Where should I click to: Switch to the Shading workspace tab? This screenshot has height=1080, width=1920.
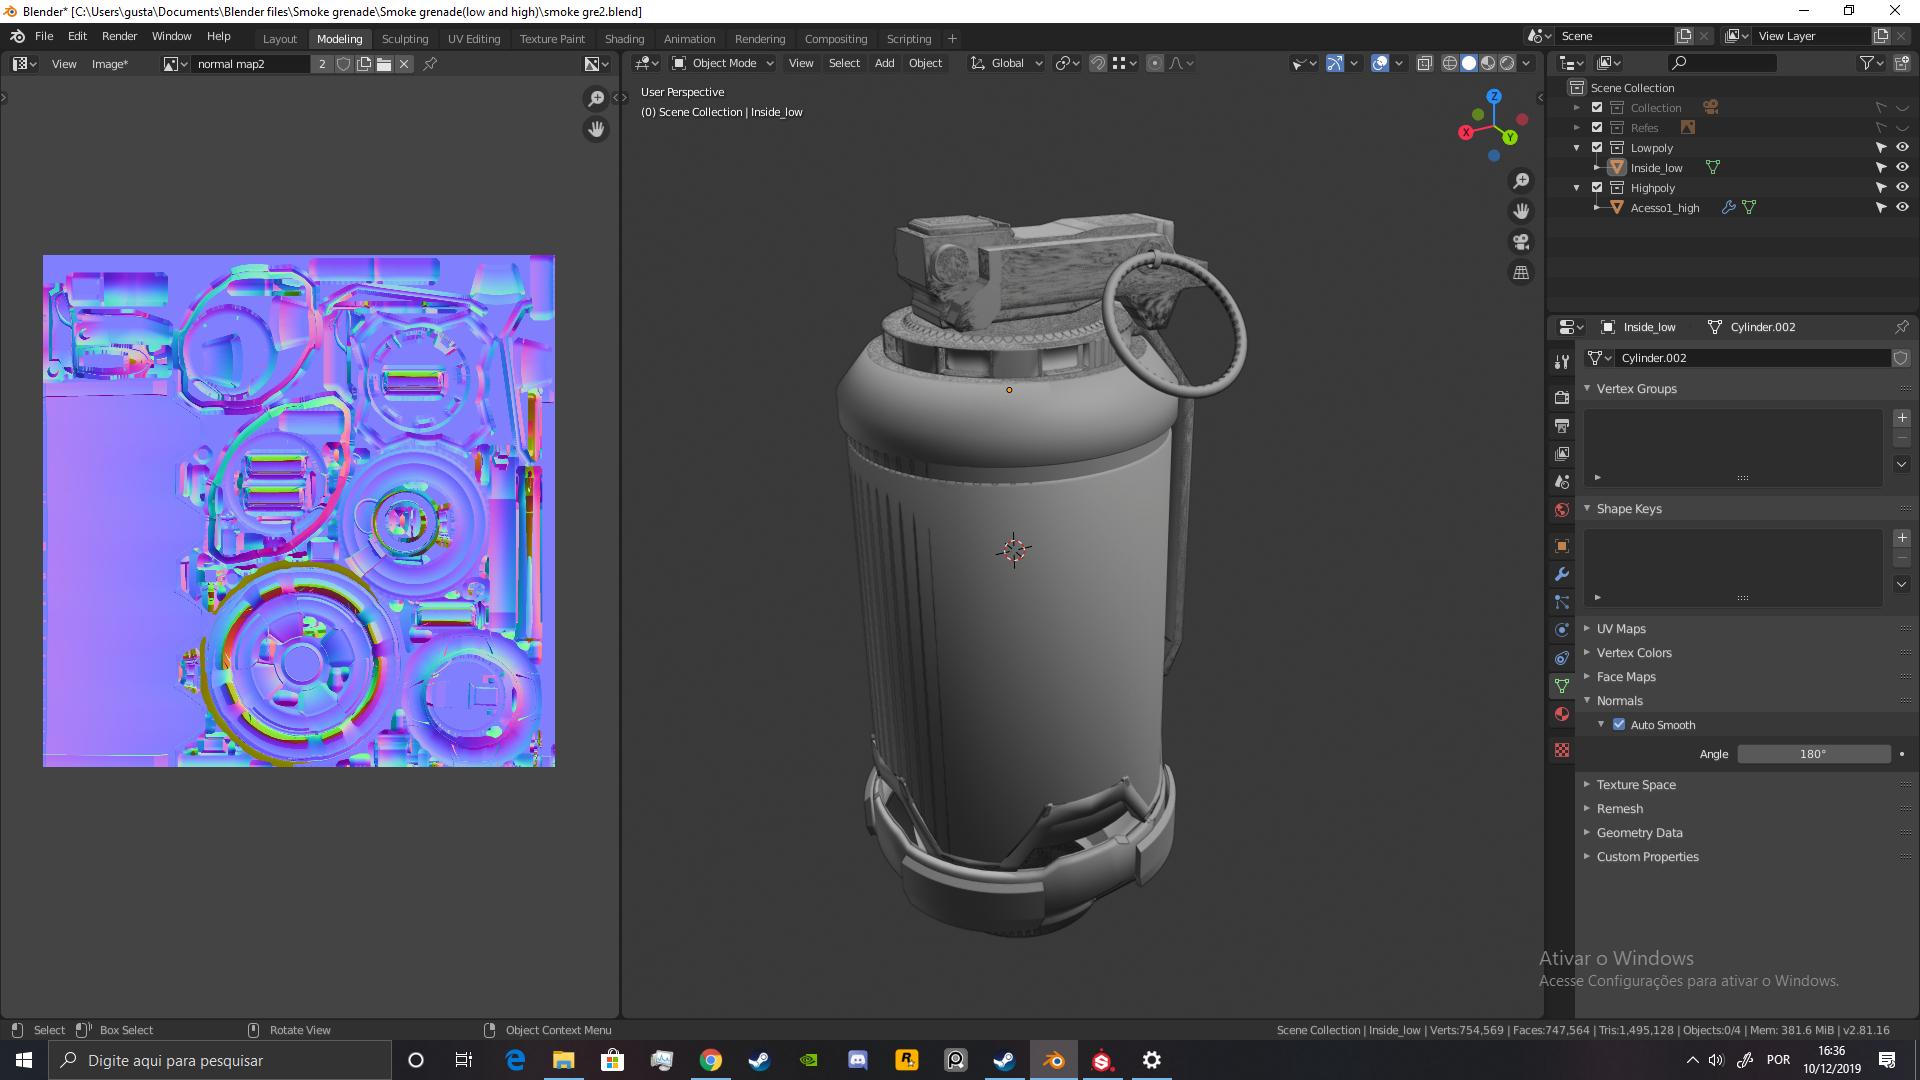(x=624, y=39)
